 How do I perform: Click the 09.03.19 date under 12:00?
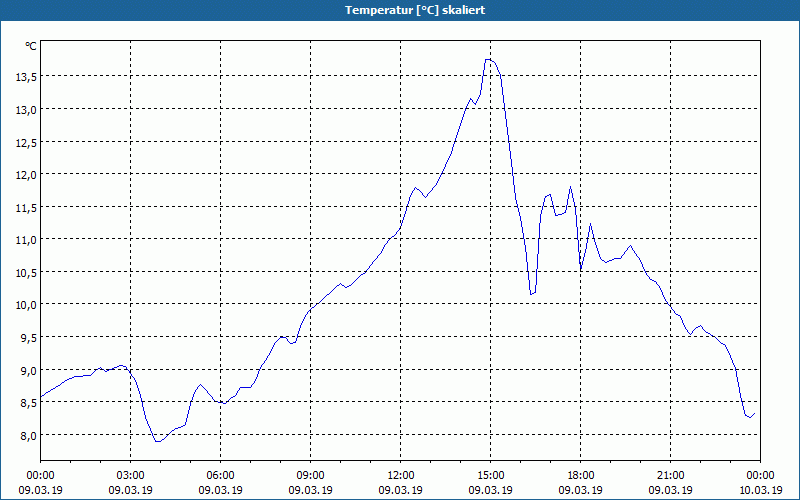pos(401,490)
